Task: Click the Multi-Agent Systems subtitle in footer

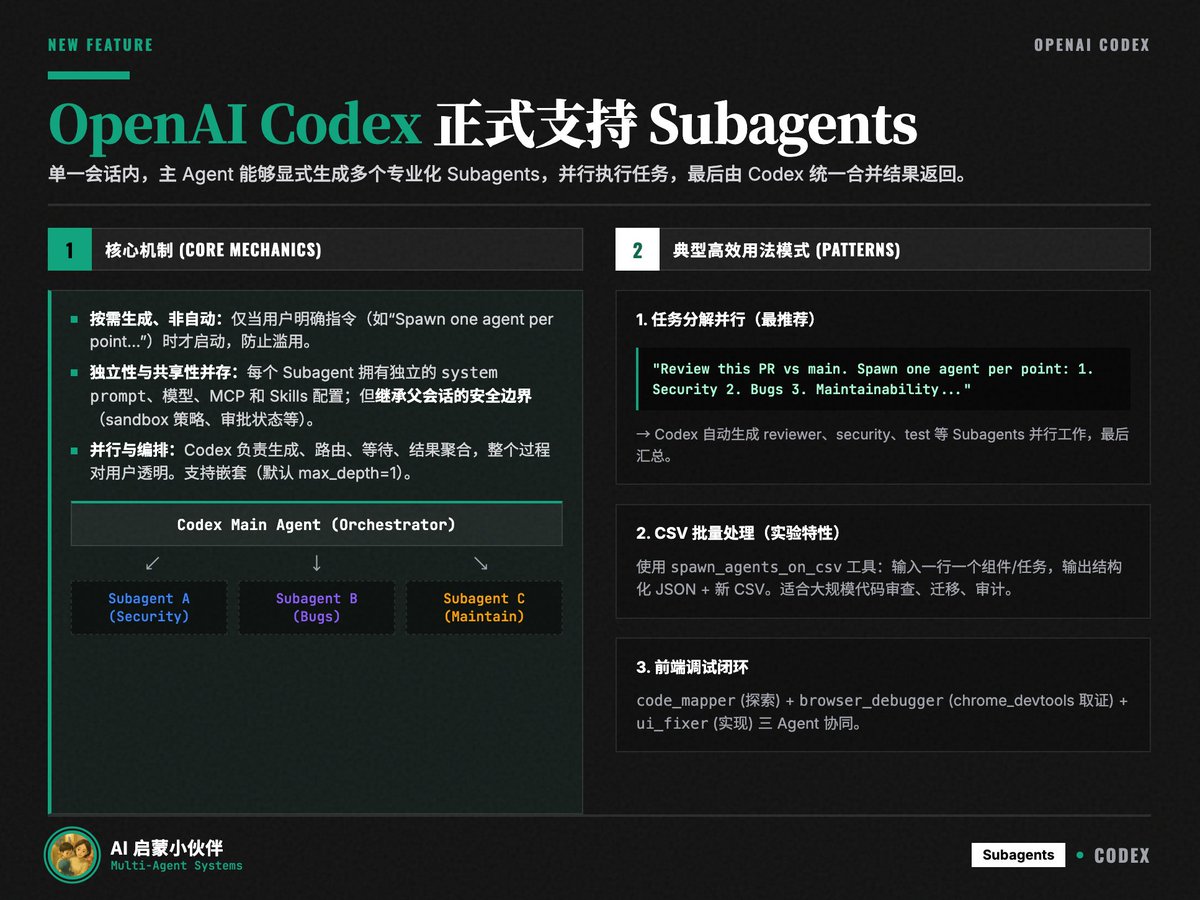Action: [x=176, y=866]
